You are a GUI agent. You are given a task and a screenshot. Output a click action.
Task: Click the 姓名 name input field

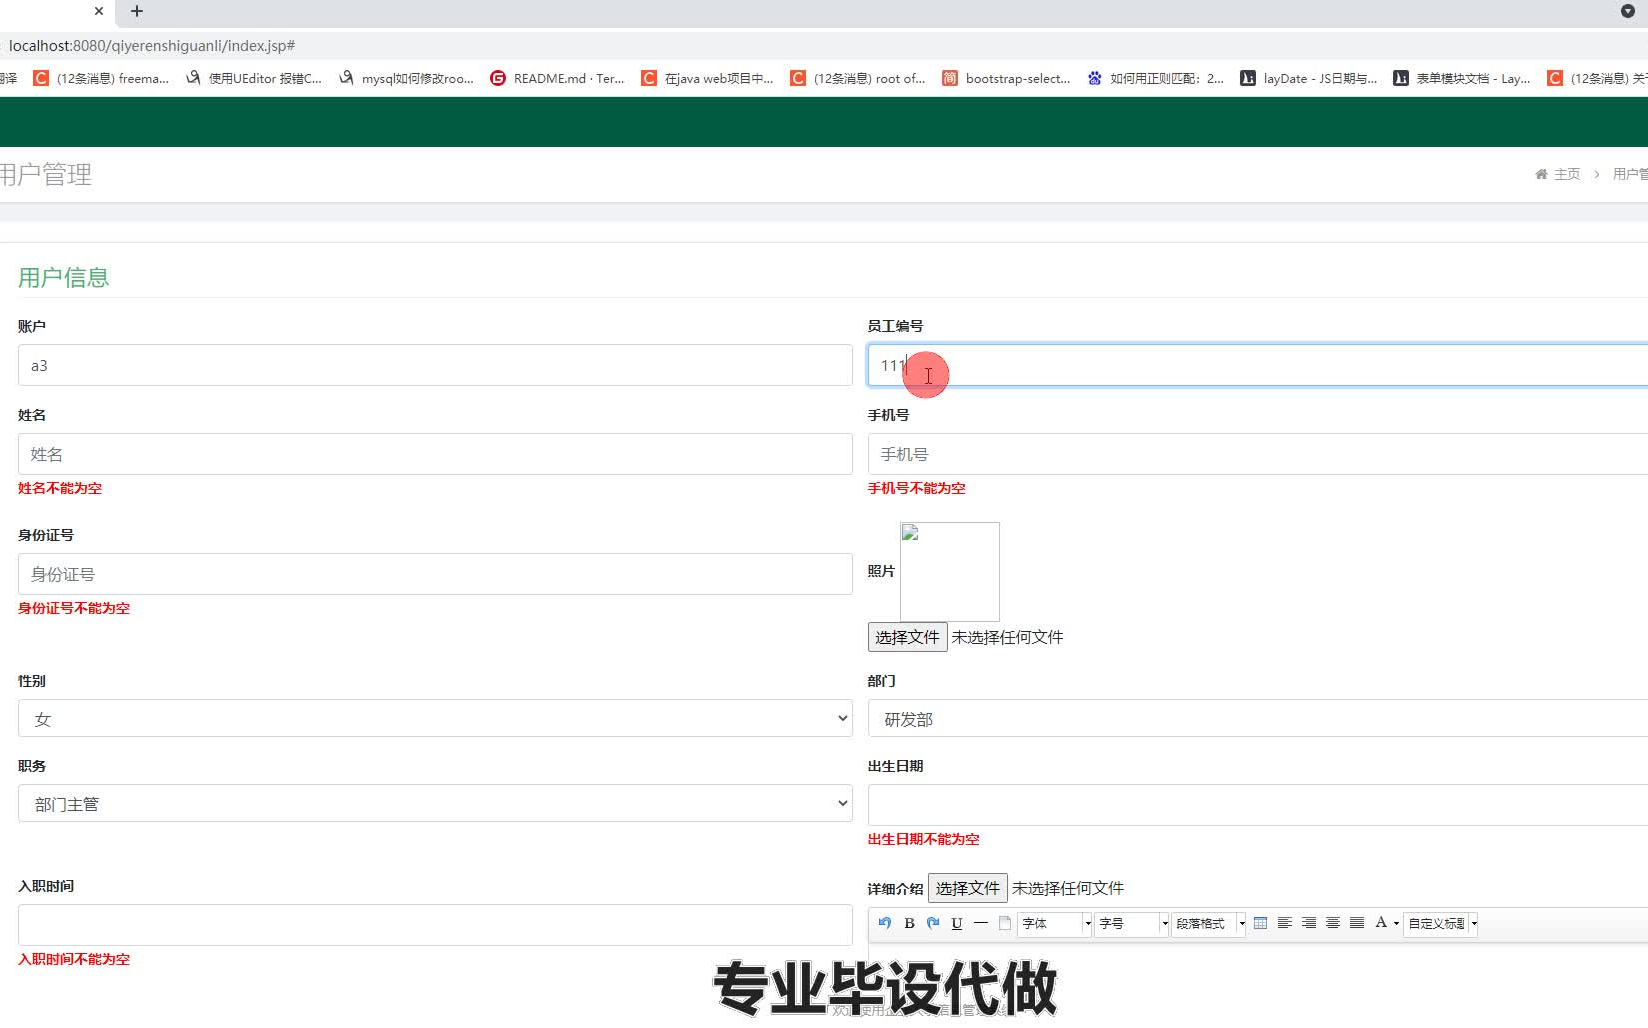[435, 454]
